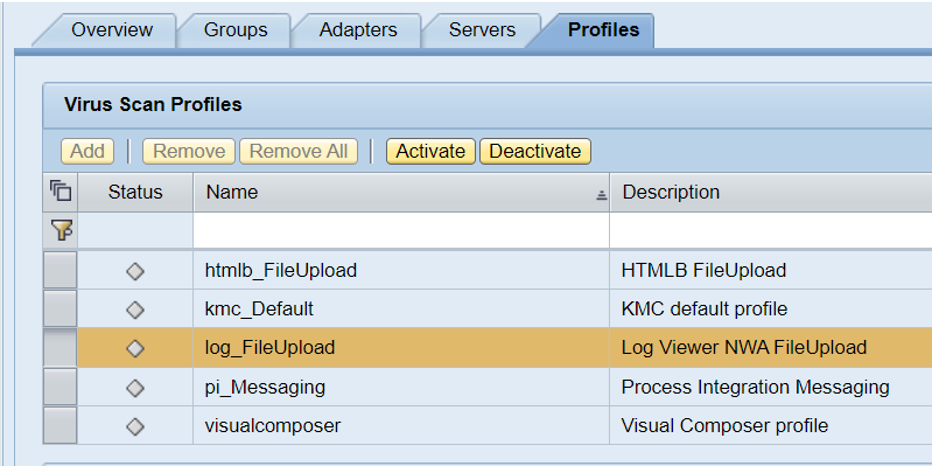This screenshot has height=466, width=934.
Task: Click sort arrow in Name column
Action: pyautogui.click(x=601, y=194)
